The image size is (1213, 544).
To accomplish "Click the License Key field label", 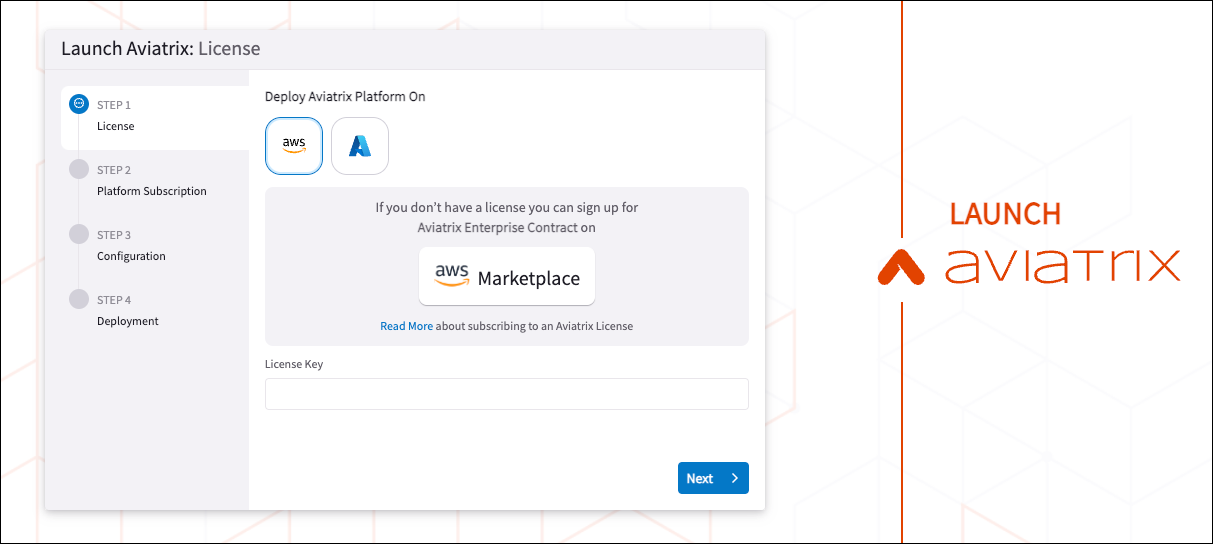I will pyautogui.click(x=294, y=364).
